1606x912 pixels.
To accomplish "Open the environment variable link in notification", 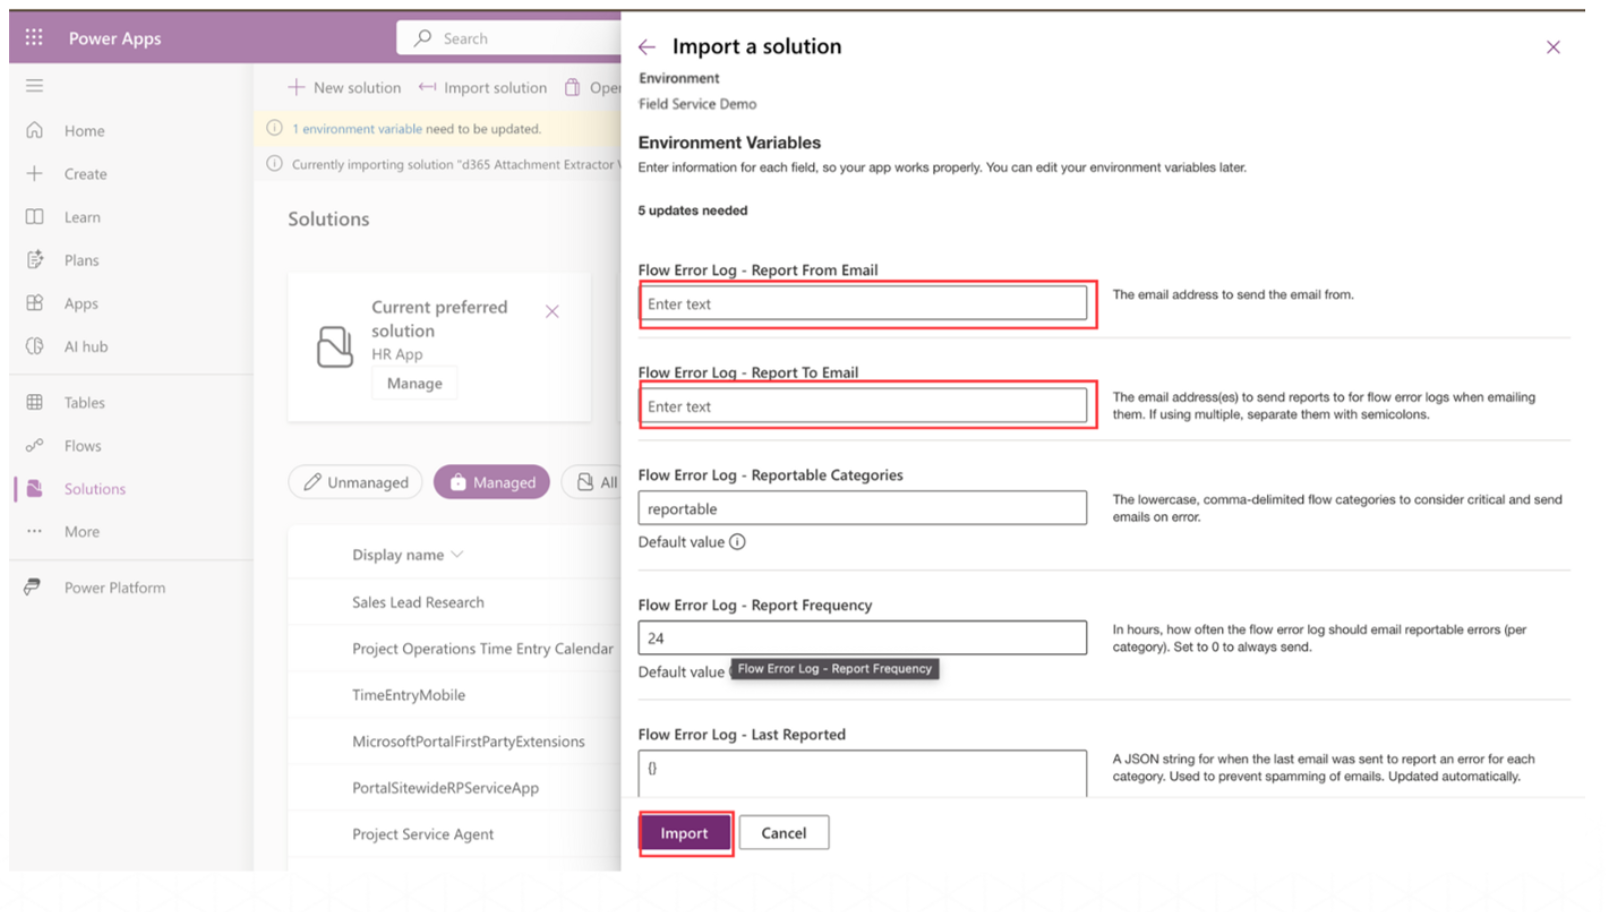I will point(357,129).
